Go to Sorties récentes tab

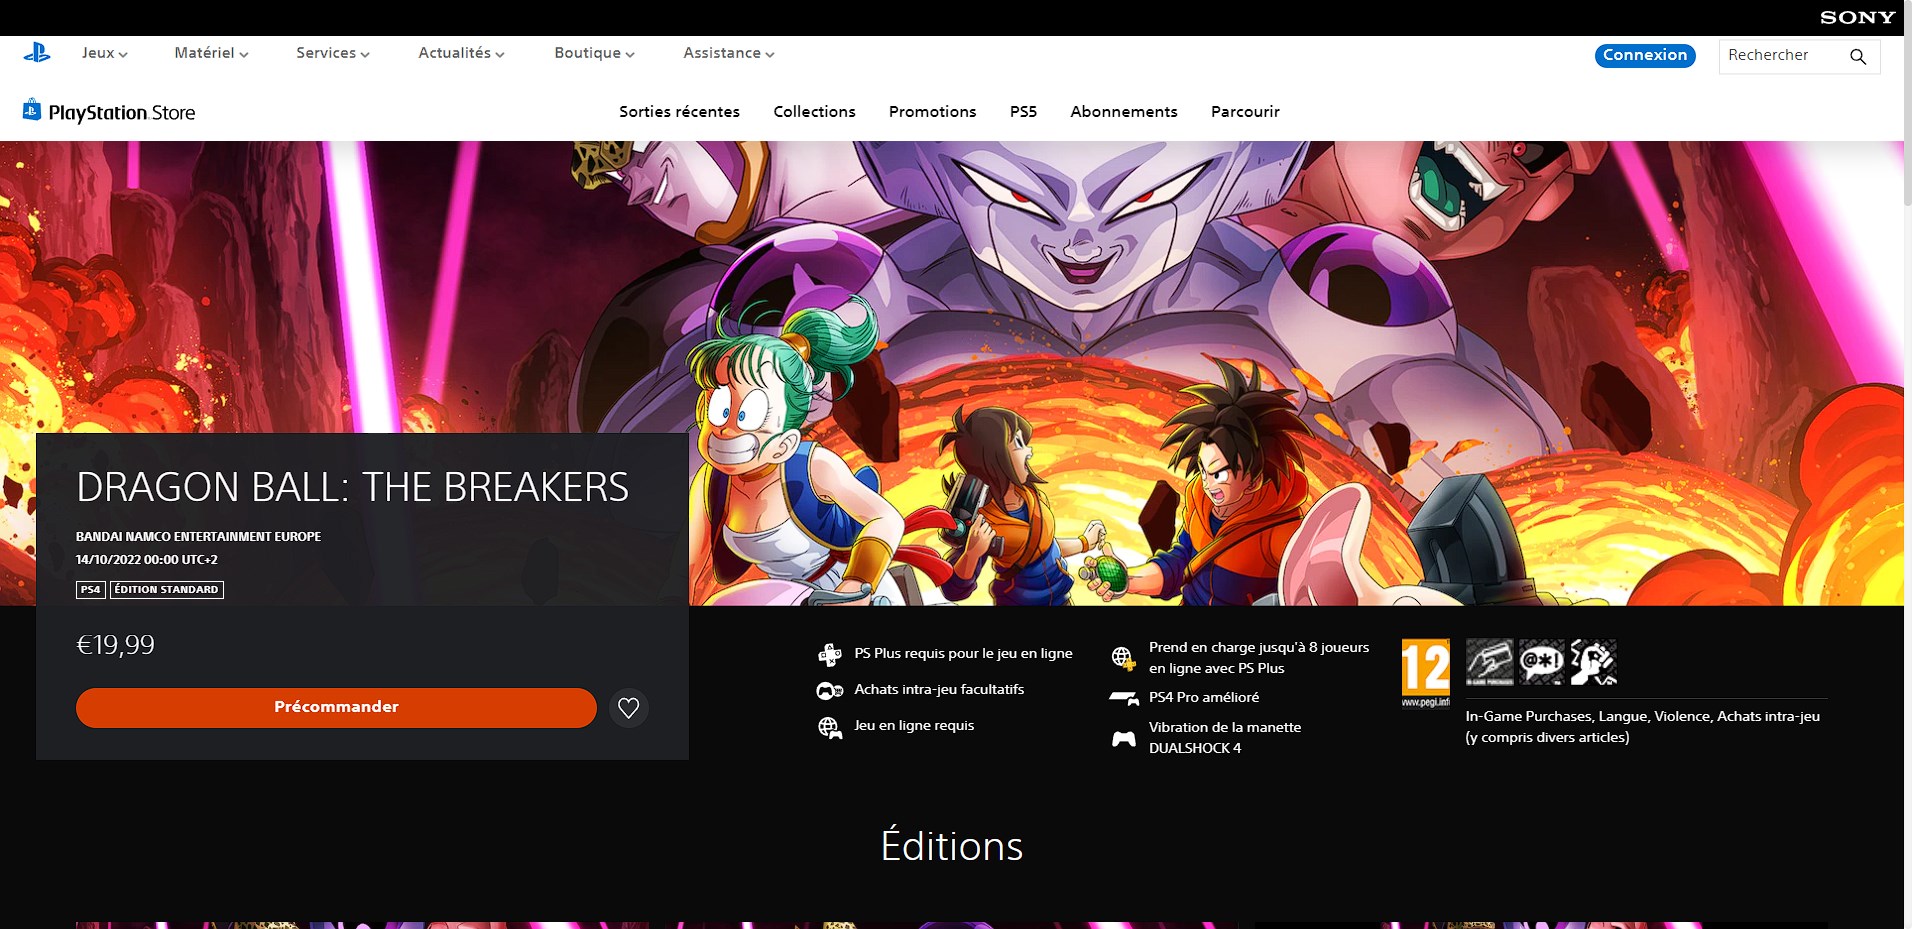pos(679,112)
